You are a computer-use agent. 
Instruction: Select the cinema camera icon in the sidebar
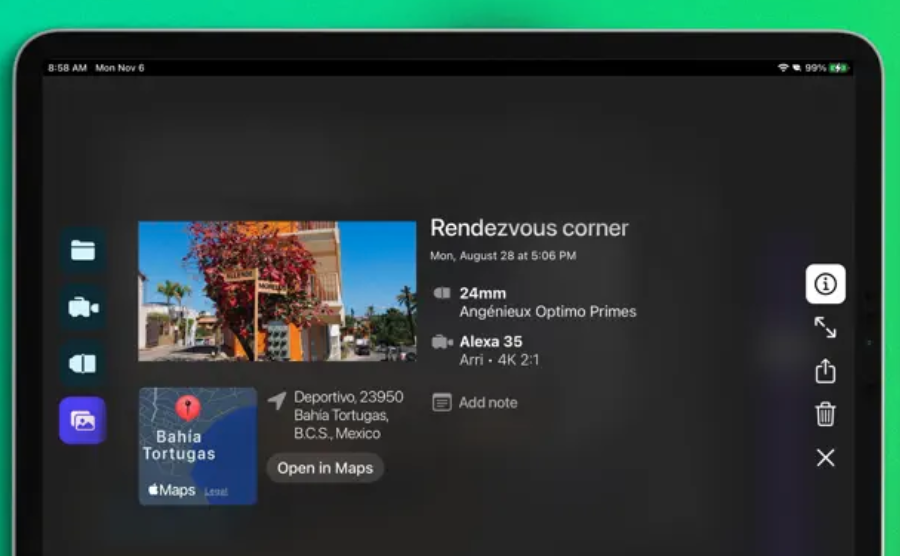[83, 307]
